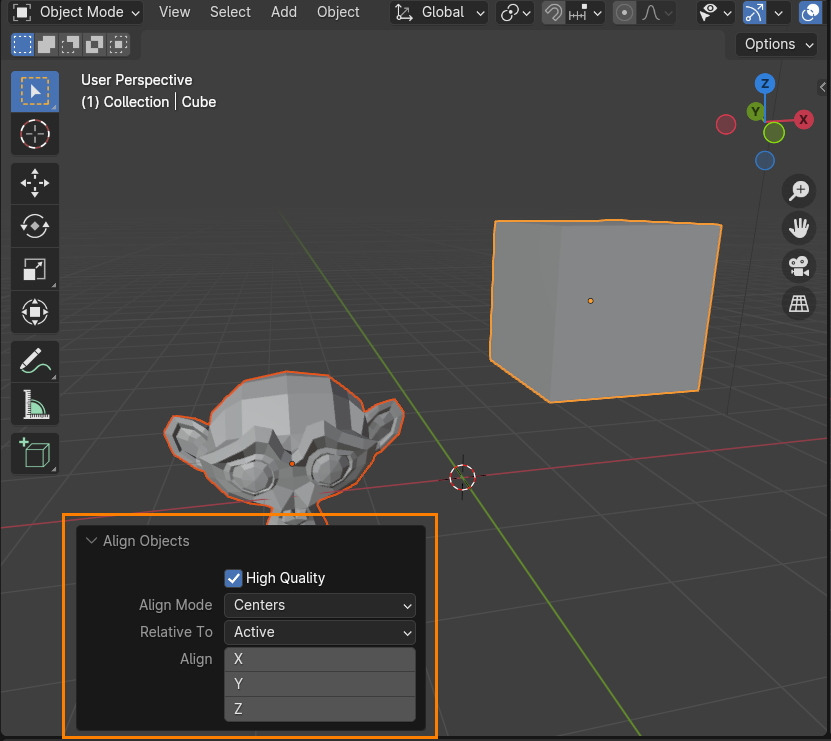Image resolution: width=831 pixels, height=741 pixels.
Task: Select the Add Cube tool
Action: click(35, 454)
